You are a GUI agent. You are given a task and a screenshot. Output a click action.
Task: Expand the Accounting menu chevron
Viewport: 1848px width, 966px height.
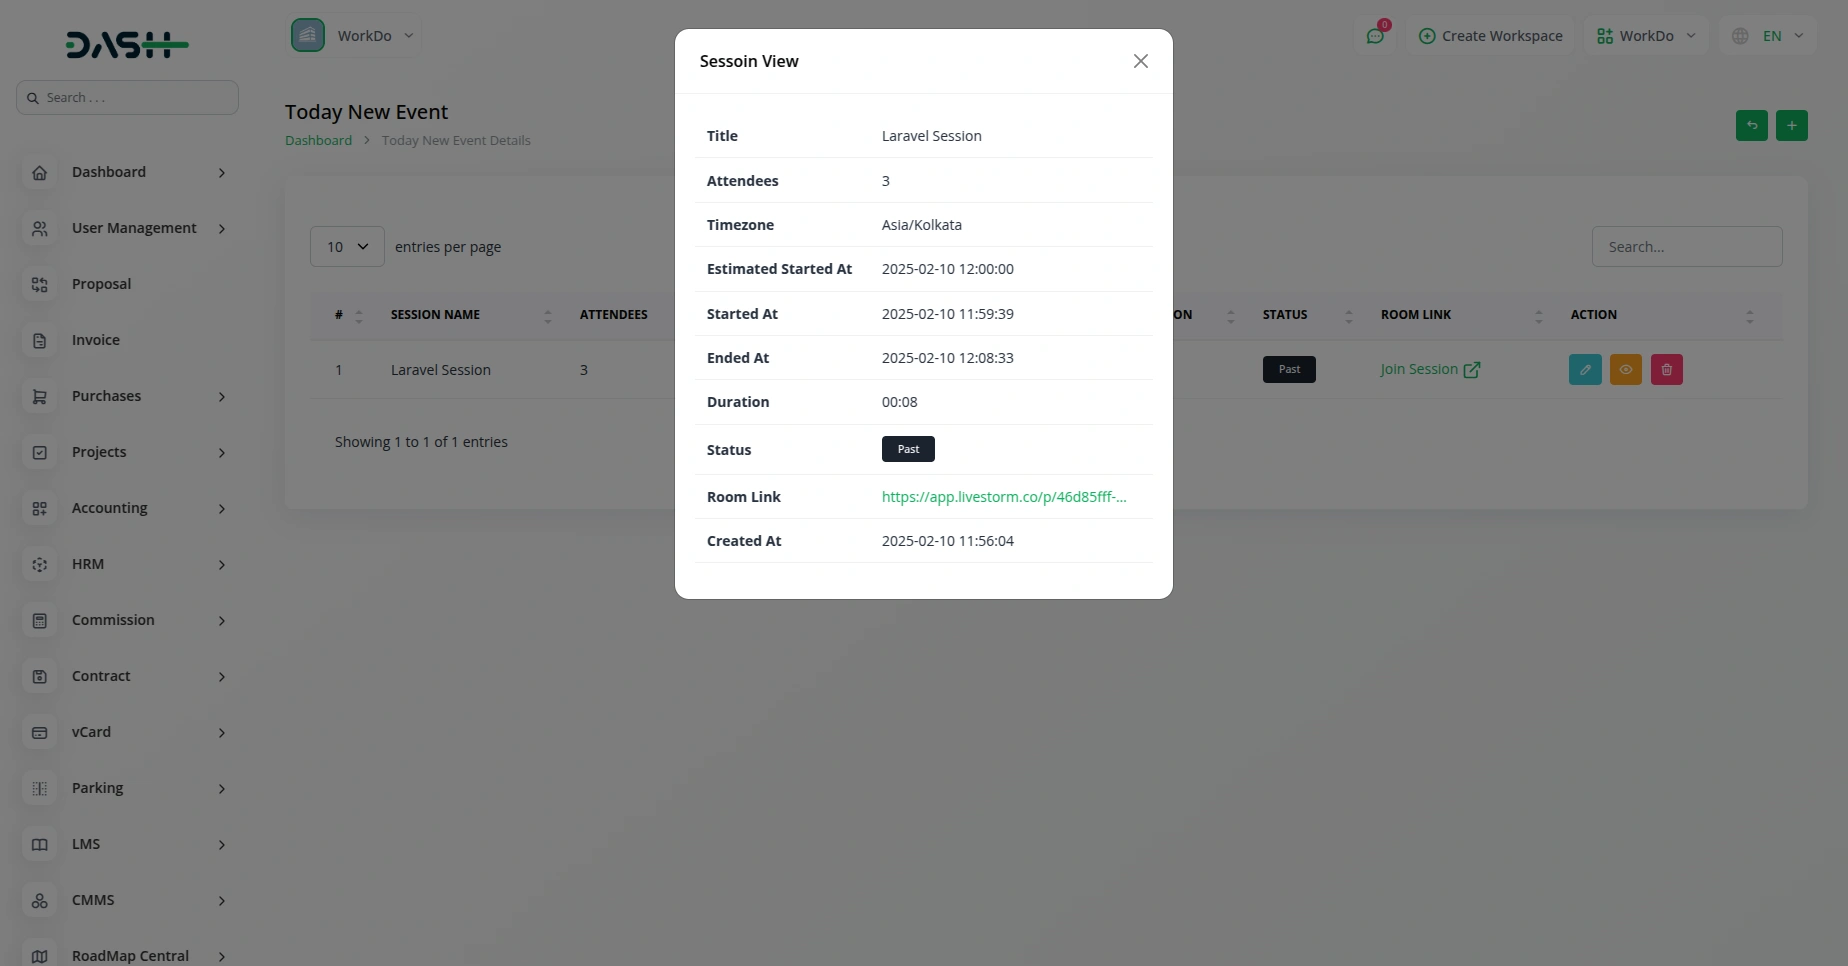point(222,509)
